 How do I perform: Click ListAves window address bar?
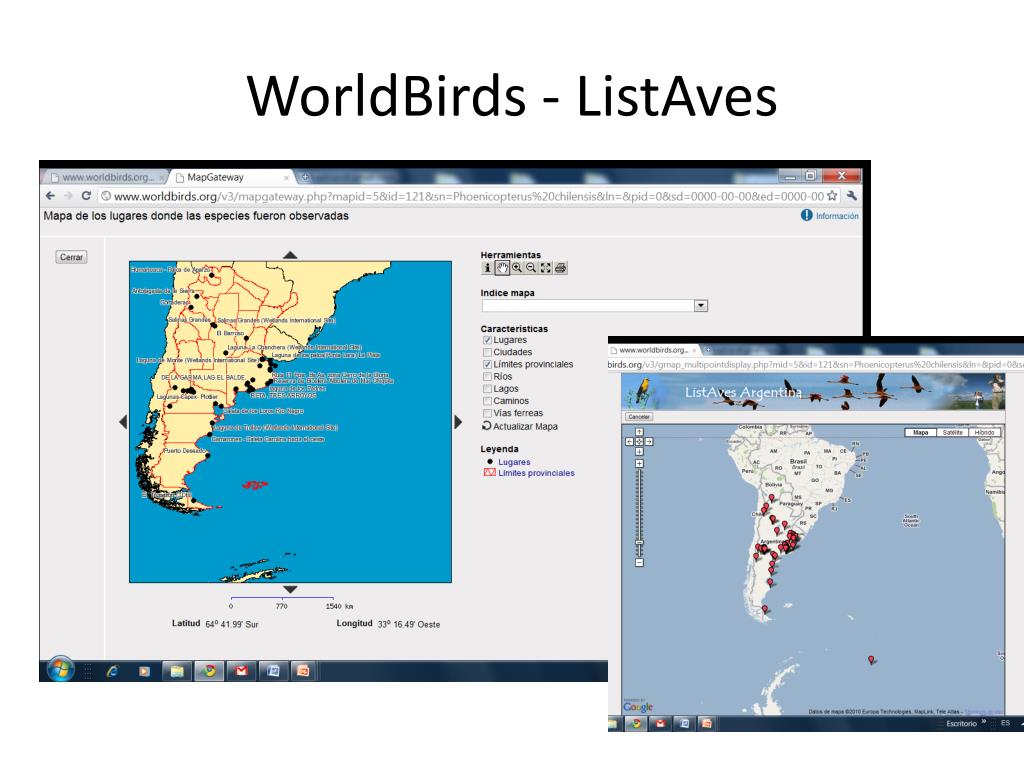(x=816, y=364)
